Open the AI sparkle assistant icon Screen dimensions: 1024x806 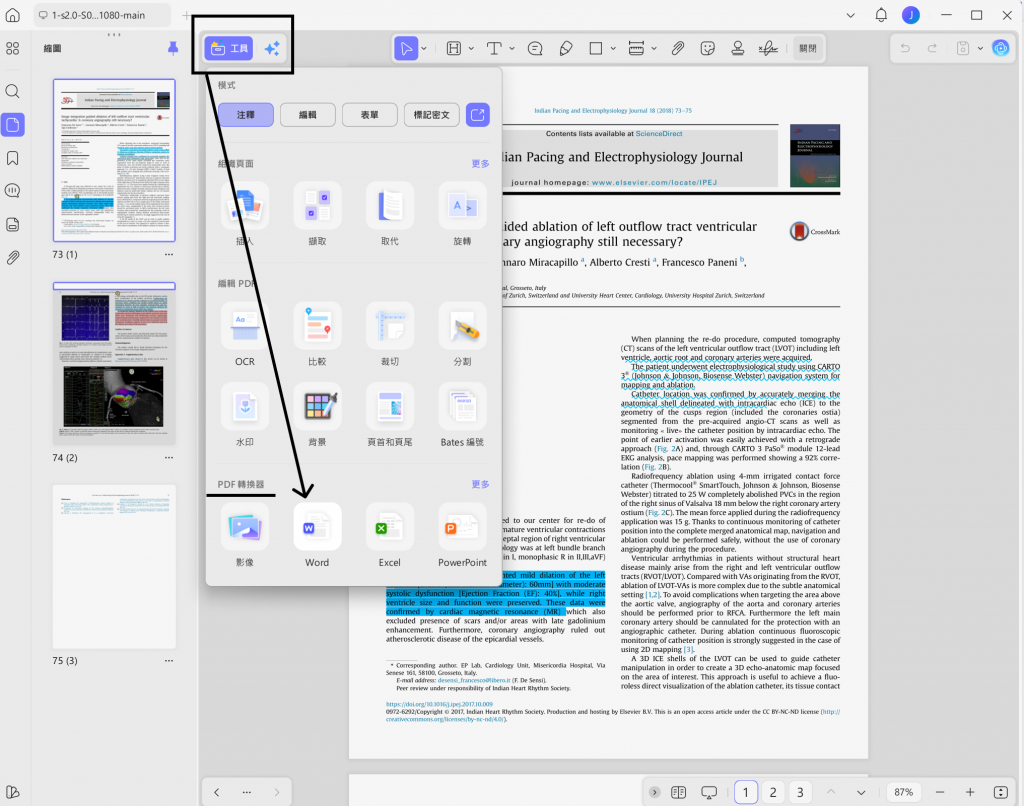coord(272,48)
